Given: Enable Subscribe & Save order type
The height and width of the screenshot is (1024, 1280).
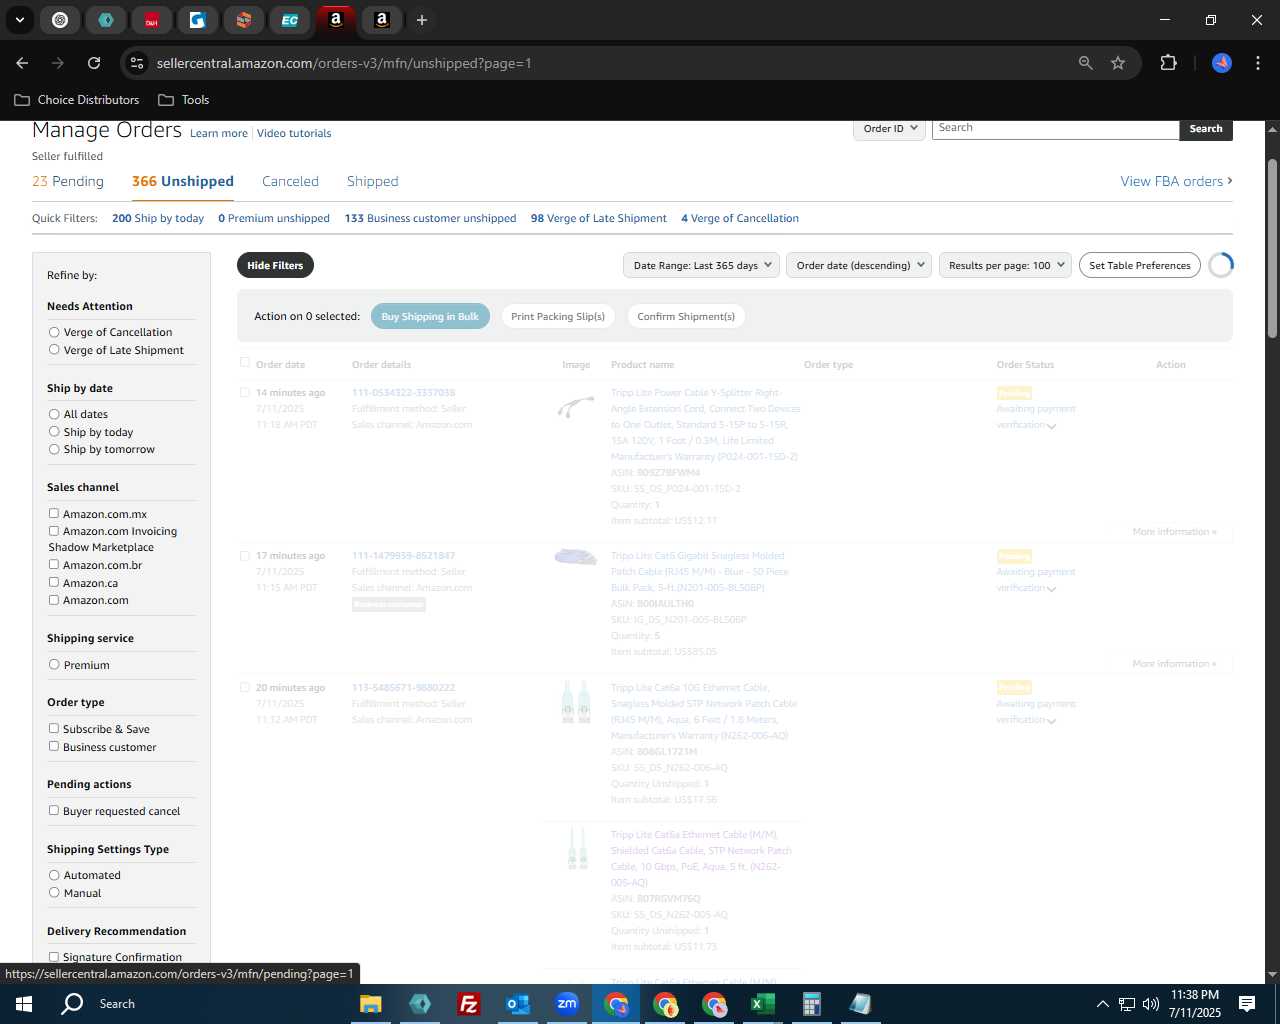Looking at the screenshot, I should click(x=54, y=728).
